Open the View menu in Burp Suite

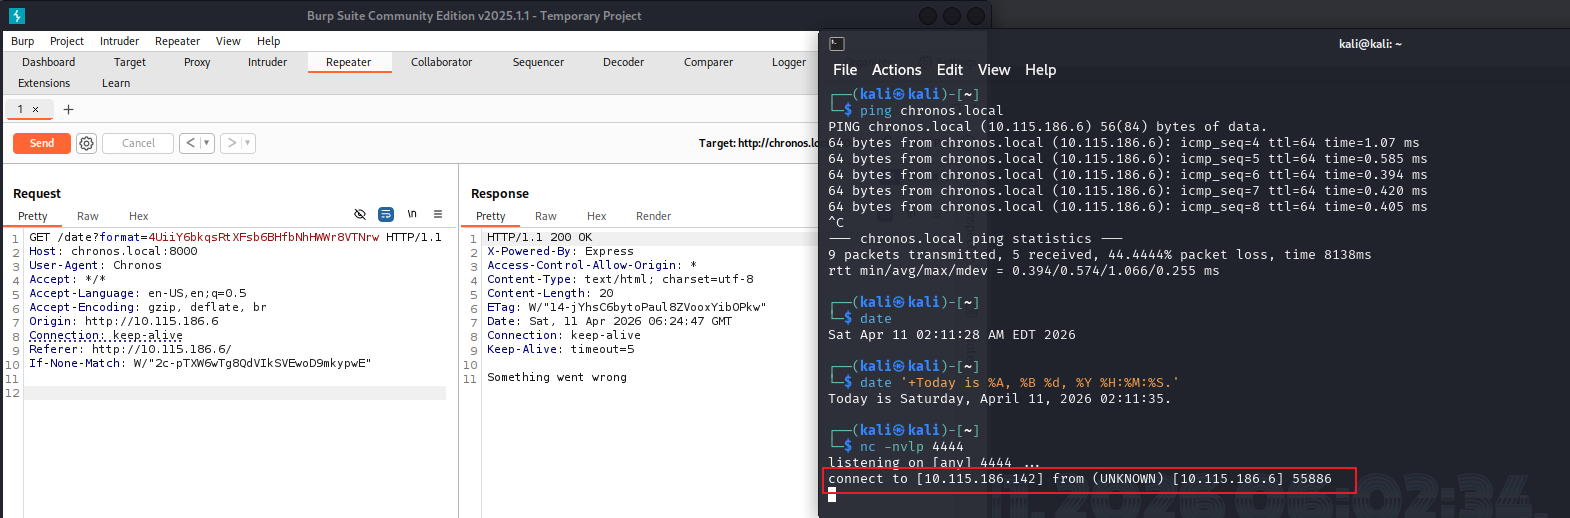click(228, 41)
